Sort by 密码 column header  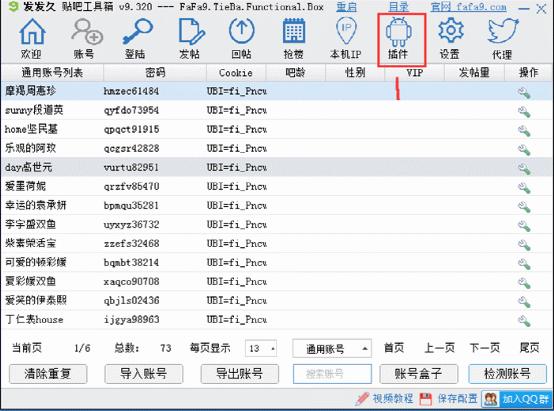point(155,73)
